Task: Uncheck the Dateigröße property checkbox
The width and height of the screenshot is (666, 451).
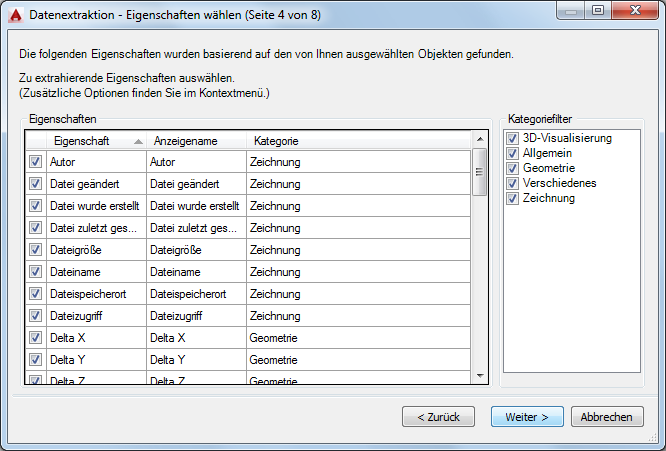Action: (36, 250)
